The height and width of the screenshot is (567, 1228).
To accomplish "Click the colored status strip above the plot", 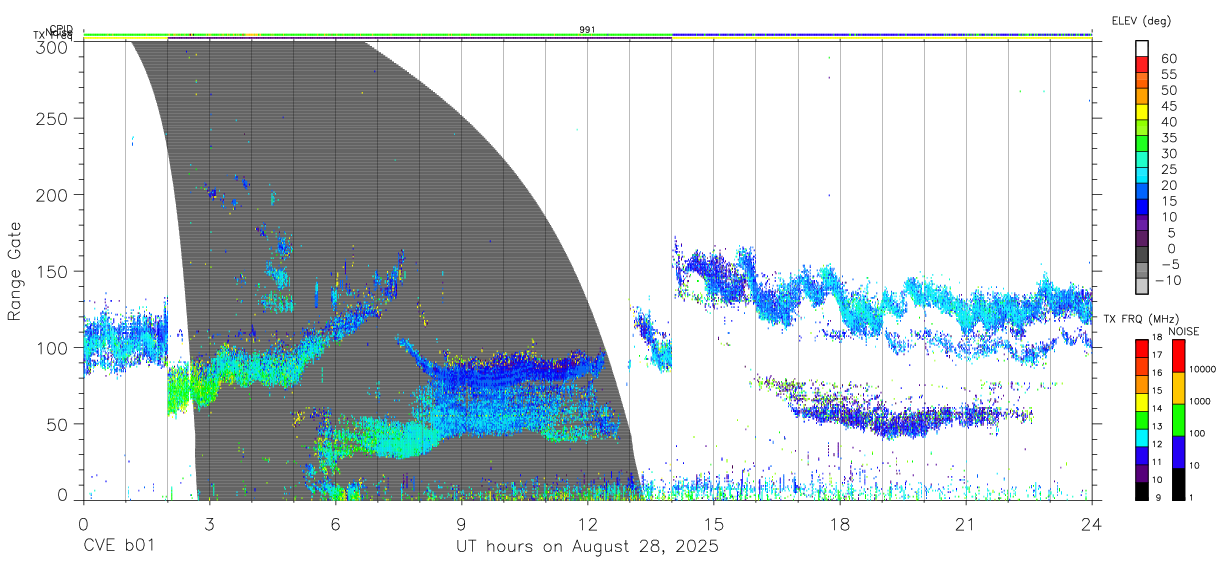I will pyautogui.click(x=588, y=36).
